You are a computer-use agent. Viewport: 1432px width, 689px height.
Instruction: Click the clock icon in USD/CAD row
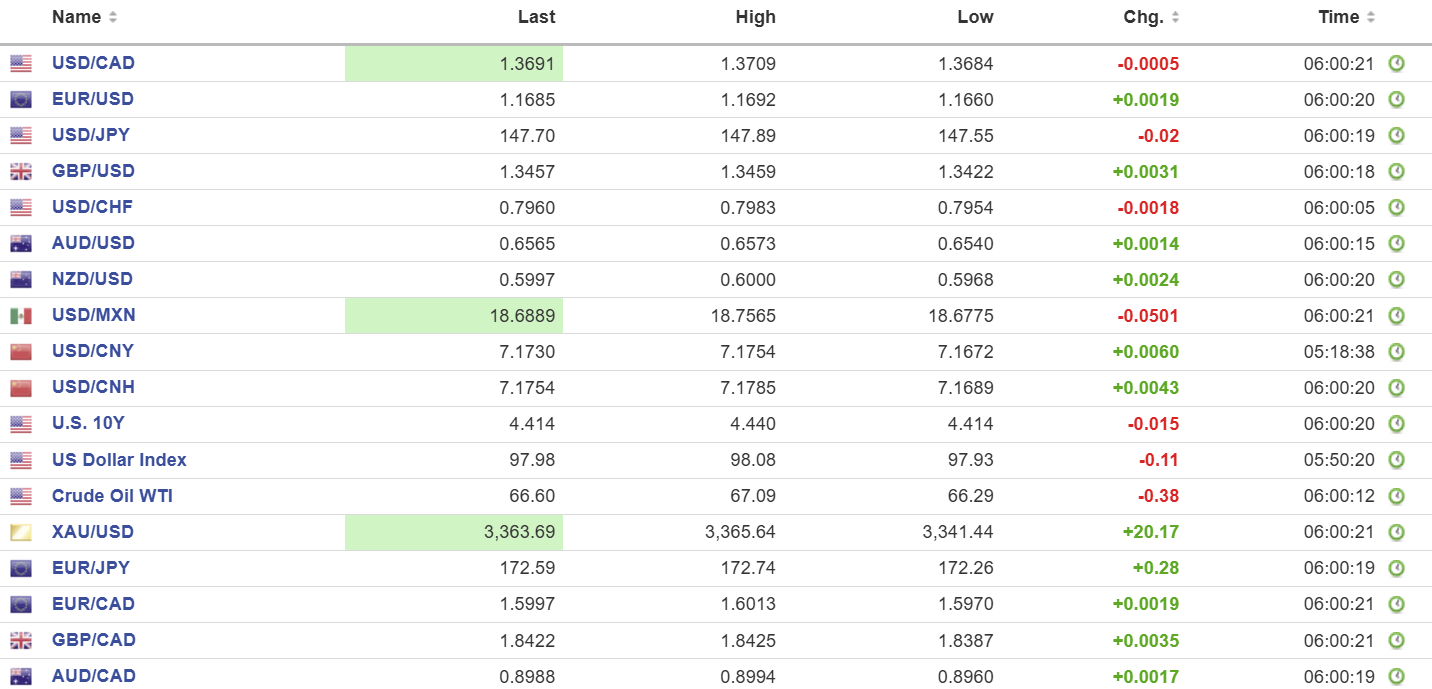pos(1396,63)
